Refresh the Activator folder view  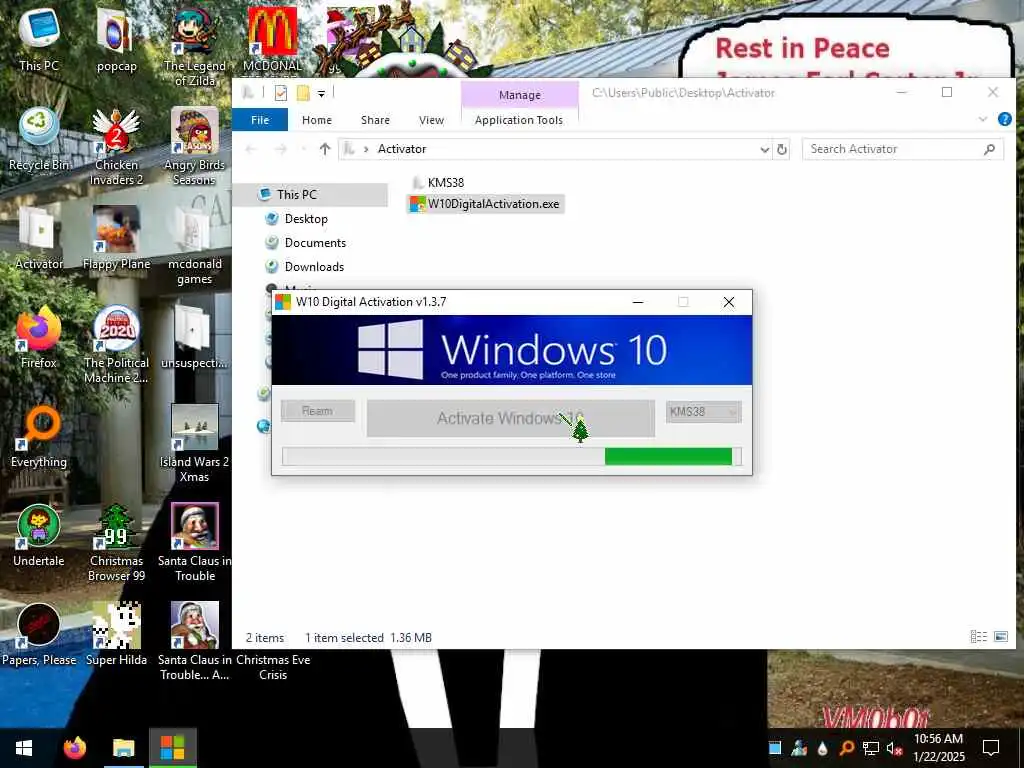click(x=782, y=150)
